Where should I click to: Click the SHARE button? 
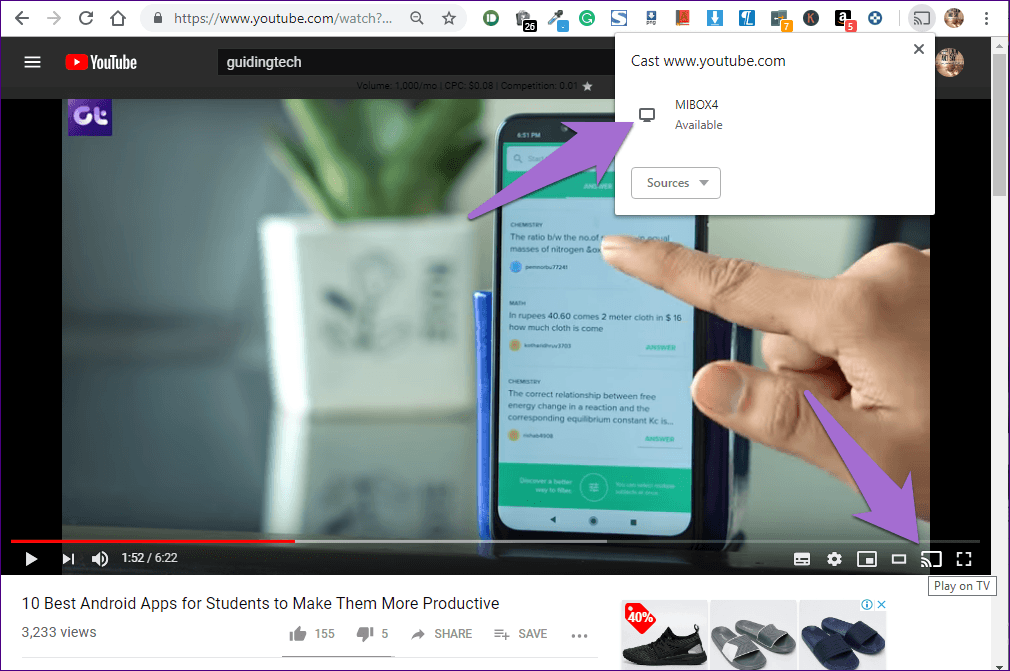pos(441,634)
